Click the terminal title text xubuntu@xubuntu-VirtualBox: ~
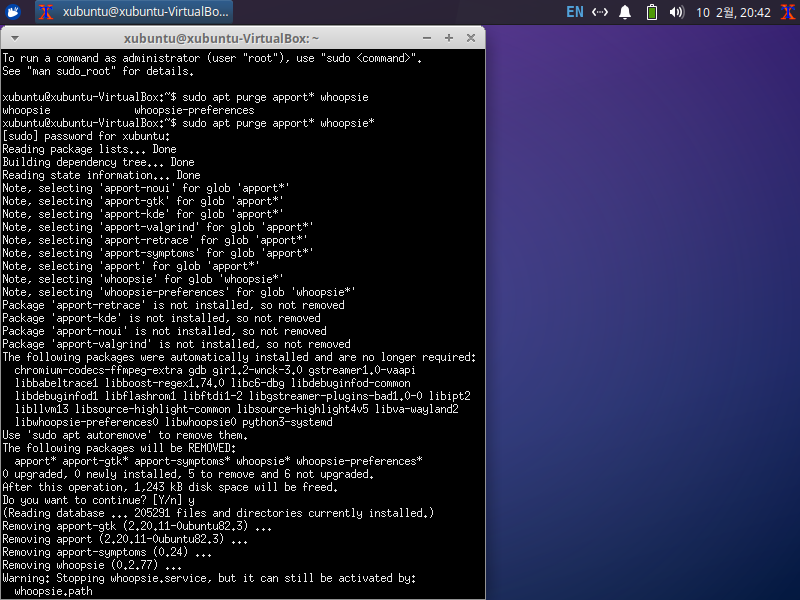800x600 pixels. (221, 38)
